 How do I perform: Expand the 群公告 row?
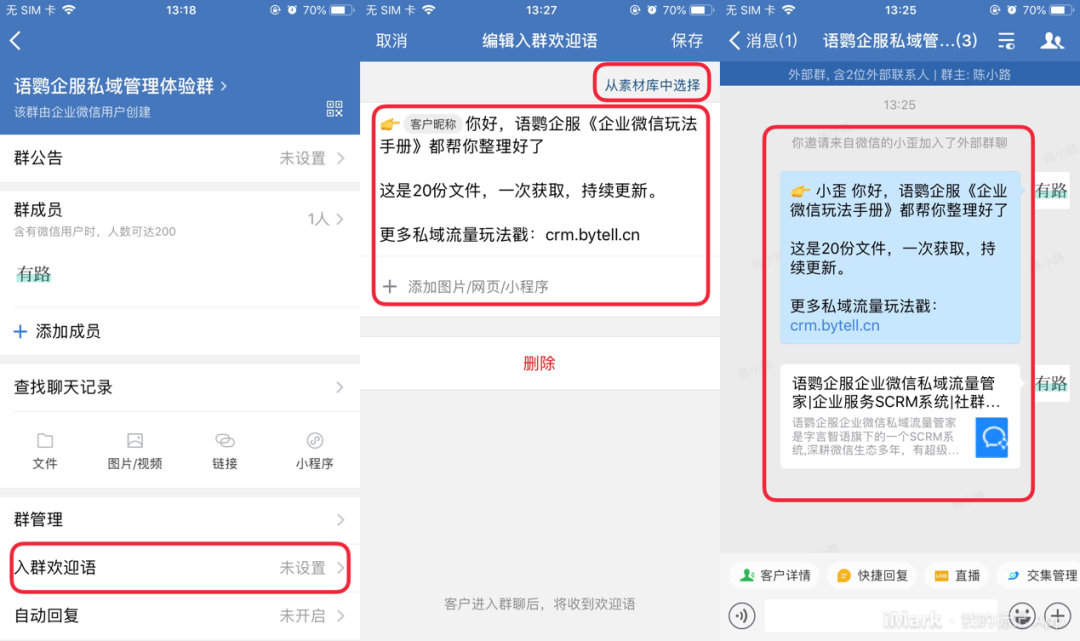[x=180, y=158]
